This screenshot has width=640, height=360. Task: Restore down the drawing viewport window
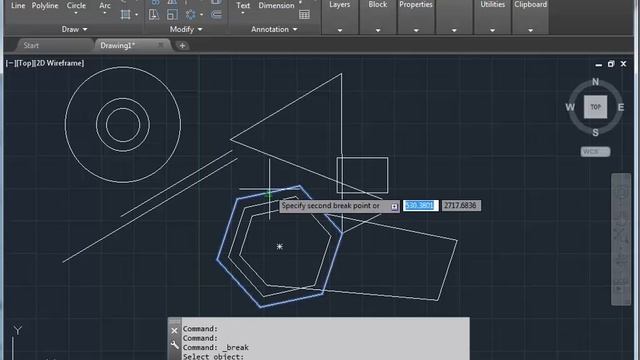(611, 64)
